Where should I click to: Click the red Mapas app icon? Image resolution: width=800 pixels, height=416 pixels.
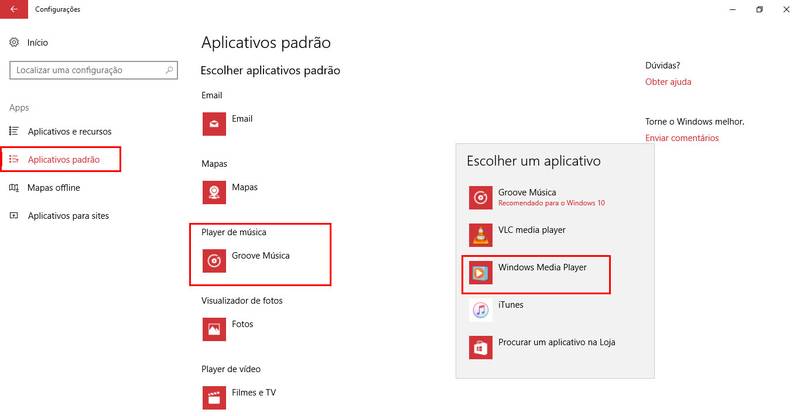214,192
